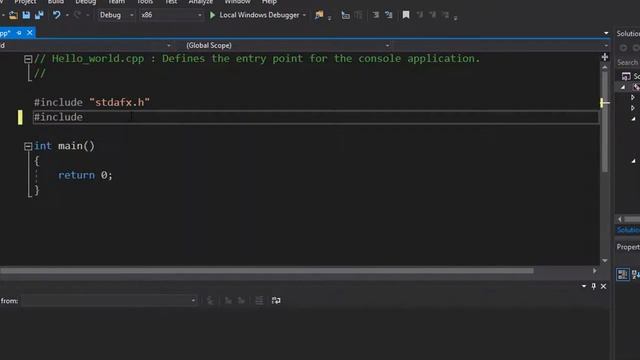Viewport: 640px width, 360px height.
Task: Click the Find in Files icon
Action: 319,15
